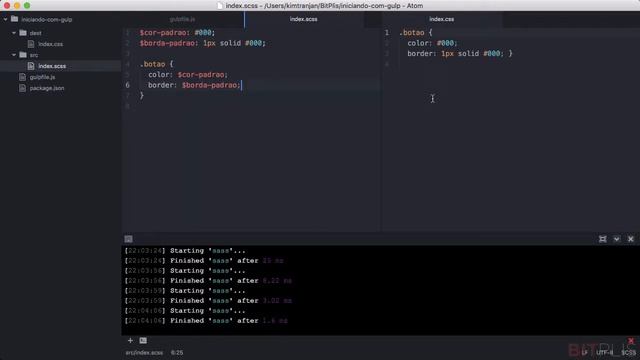
Task: Click the $cor-padrao declaration on line 1
Action: coord(177,33)
